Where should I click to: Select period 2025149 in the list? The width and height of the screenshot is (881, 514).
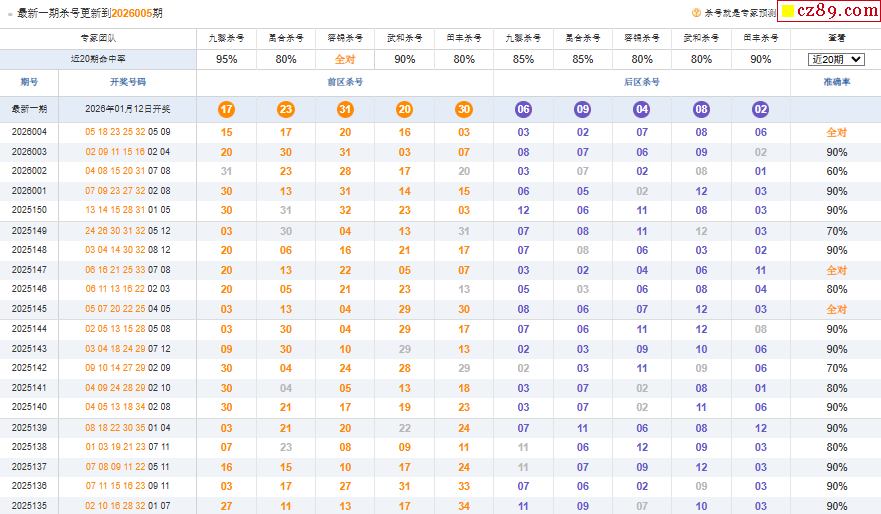(29, 231)
